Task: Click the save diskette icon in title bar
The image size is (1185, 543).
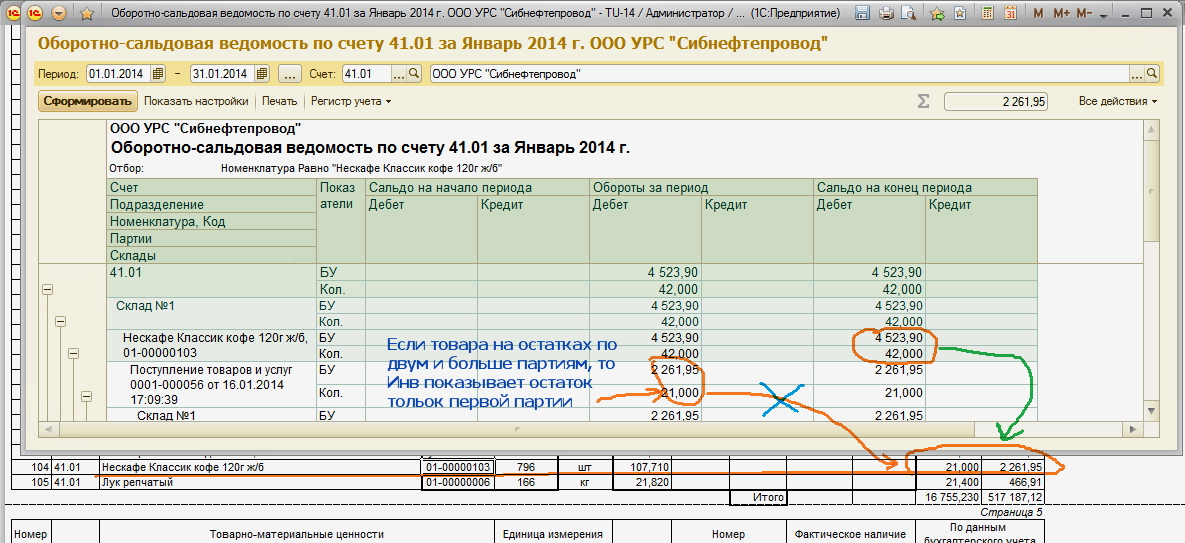Action: pos(863,14)
